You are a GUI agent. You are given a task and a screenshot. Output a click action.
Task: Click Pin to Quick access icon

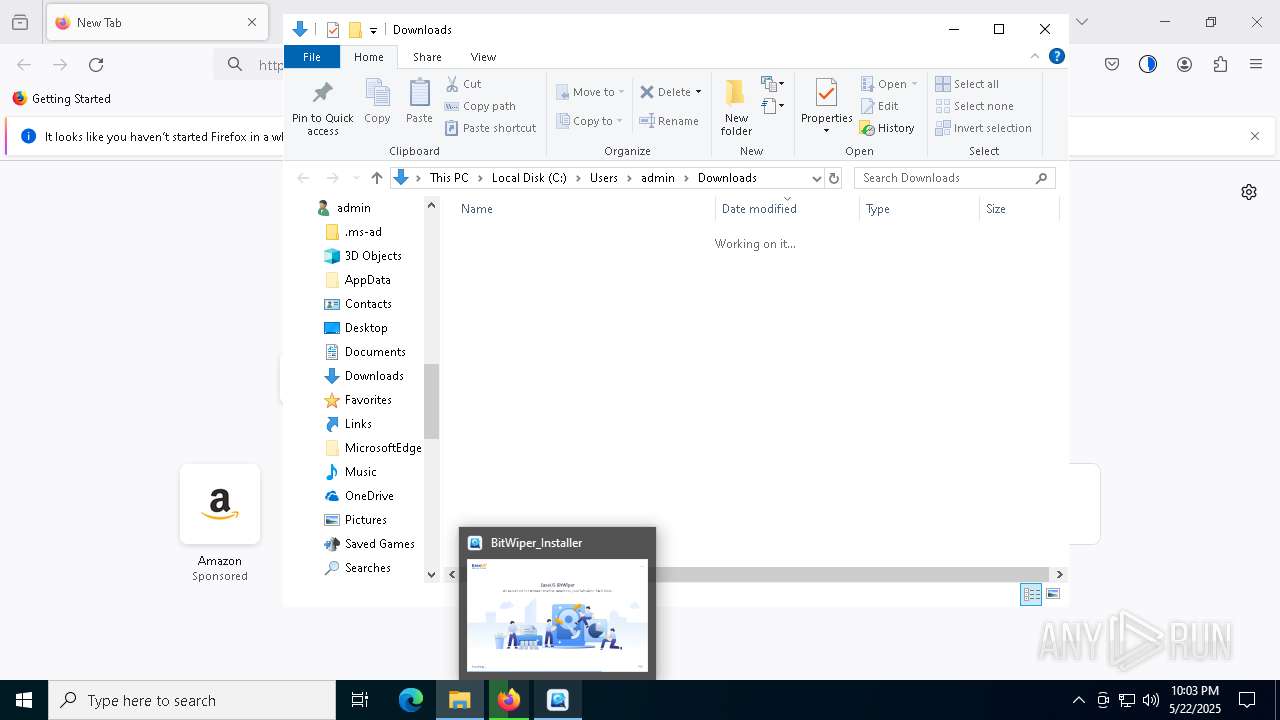pos(322,107)
